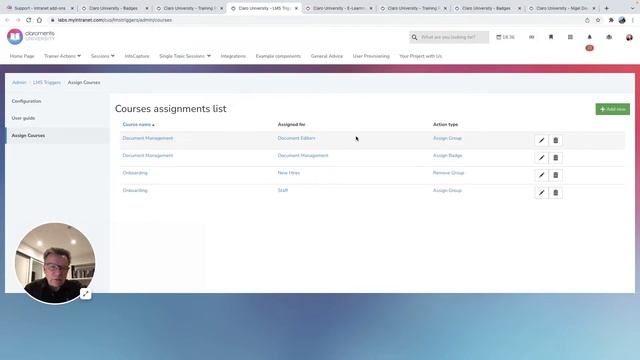This screenshot has height=360, width=640.
Task: Click the search magnifier icon
Action: [x=414, y=37]
